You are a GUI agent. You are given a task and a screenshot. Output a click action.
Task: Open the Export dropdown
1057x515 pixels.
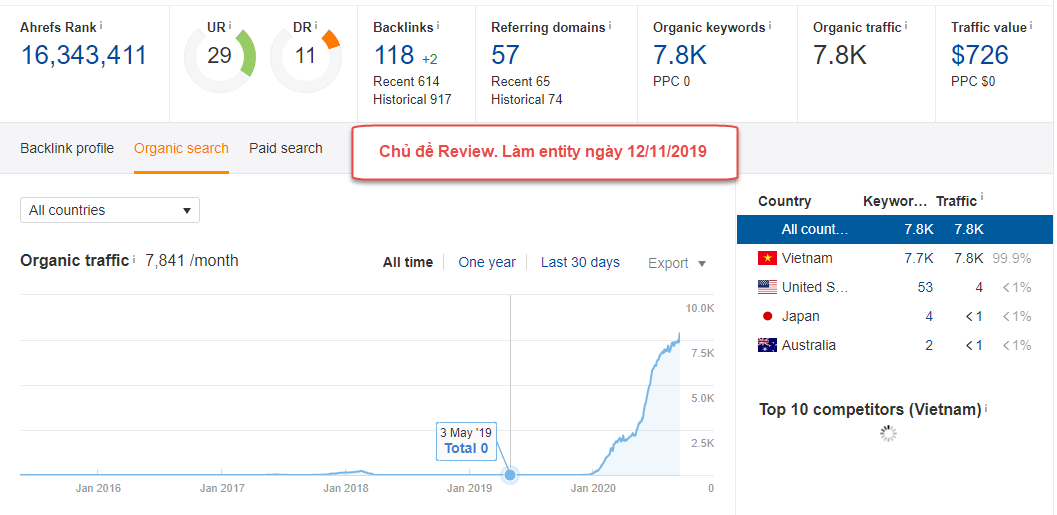click(x=677, y=263)
